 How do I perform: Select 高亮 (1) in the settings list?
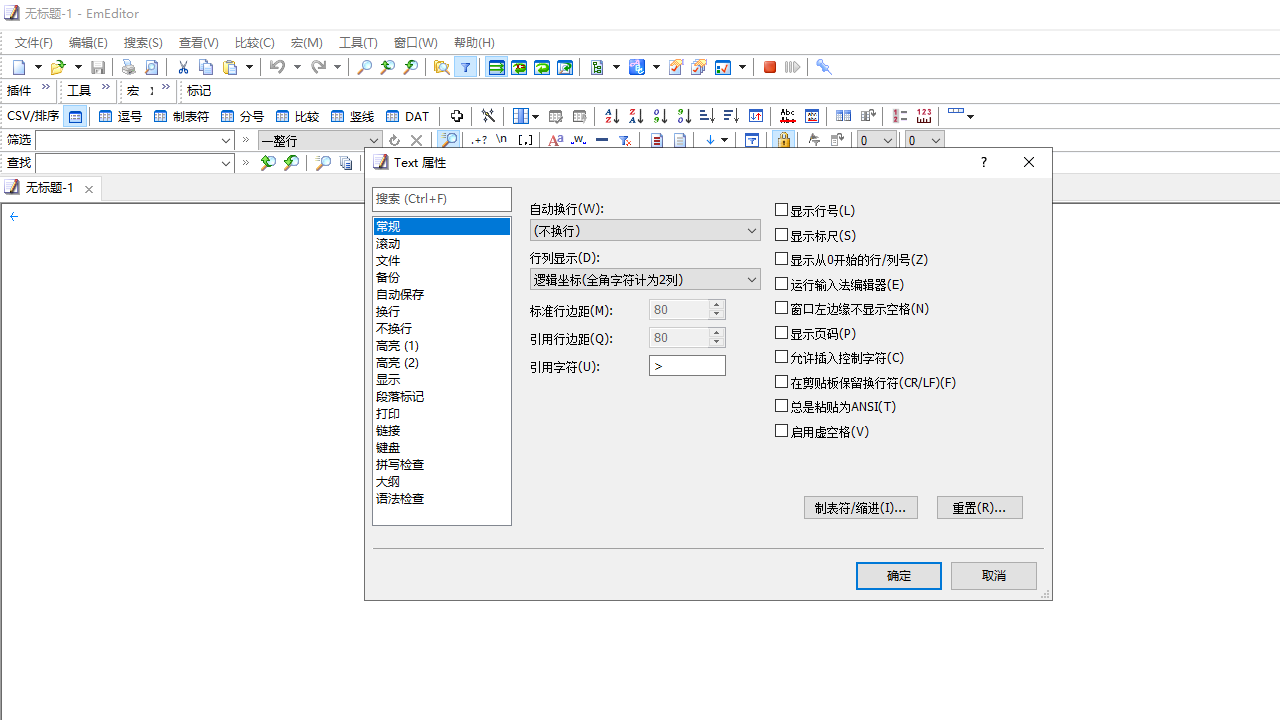coord(397,345)
